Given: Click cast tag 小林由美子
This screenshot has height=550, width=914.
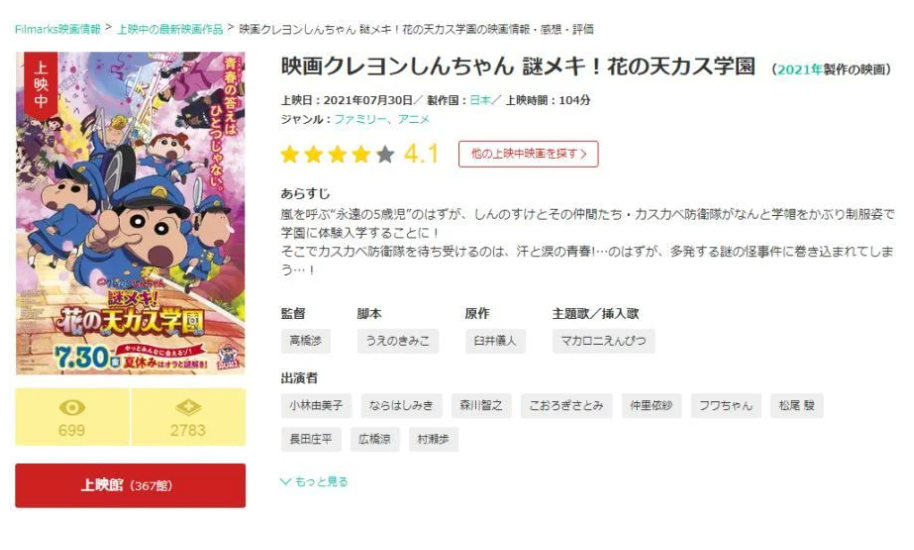Looking at the screenshot, I should pos(316,406).
